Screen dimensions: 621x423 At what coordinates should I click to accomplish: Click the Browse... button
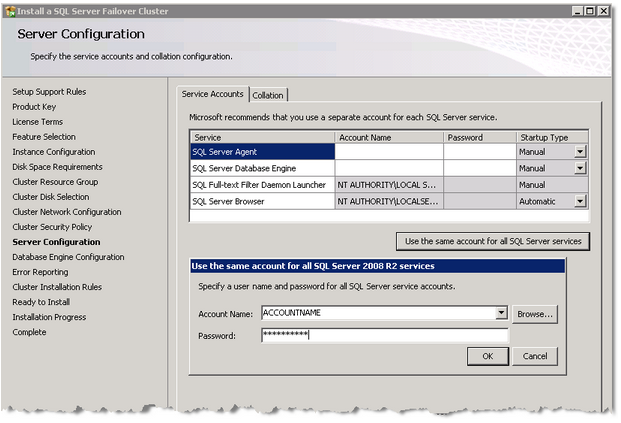pyautogui.click(x=535, y=314)
